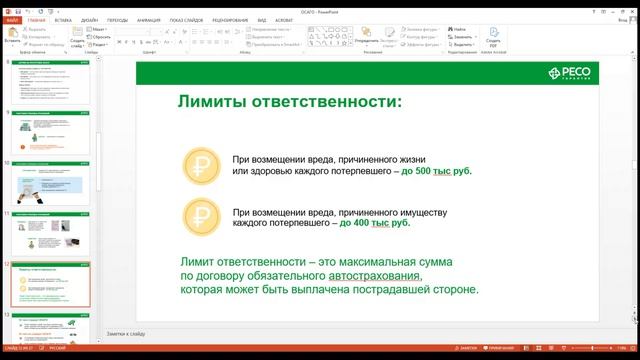Switch to normal view icon in status bar
640x360 pixels.
click(527, 348)
